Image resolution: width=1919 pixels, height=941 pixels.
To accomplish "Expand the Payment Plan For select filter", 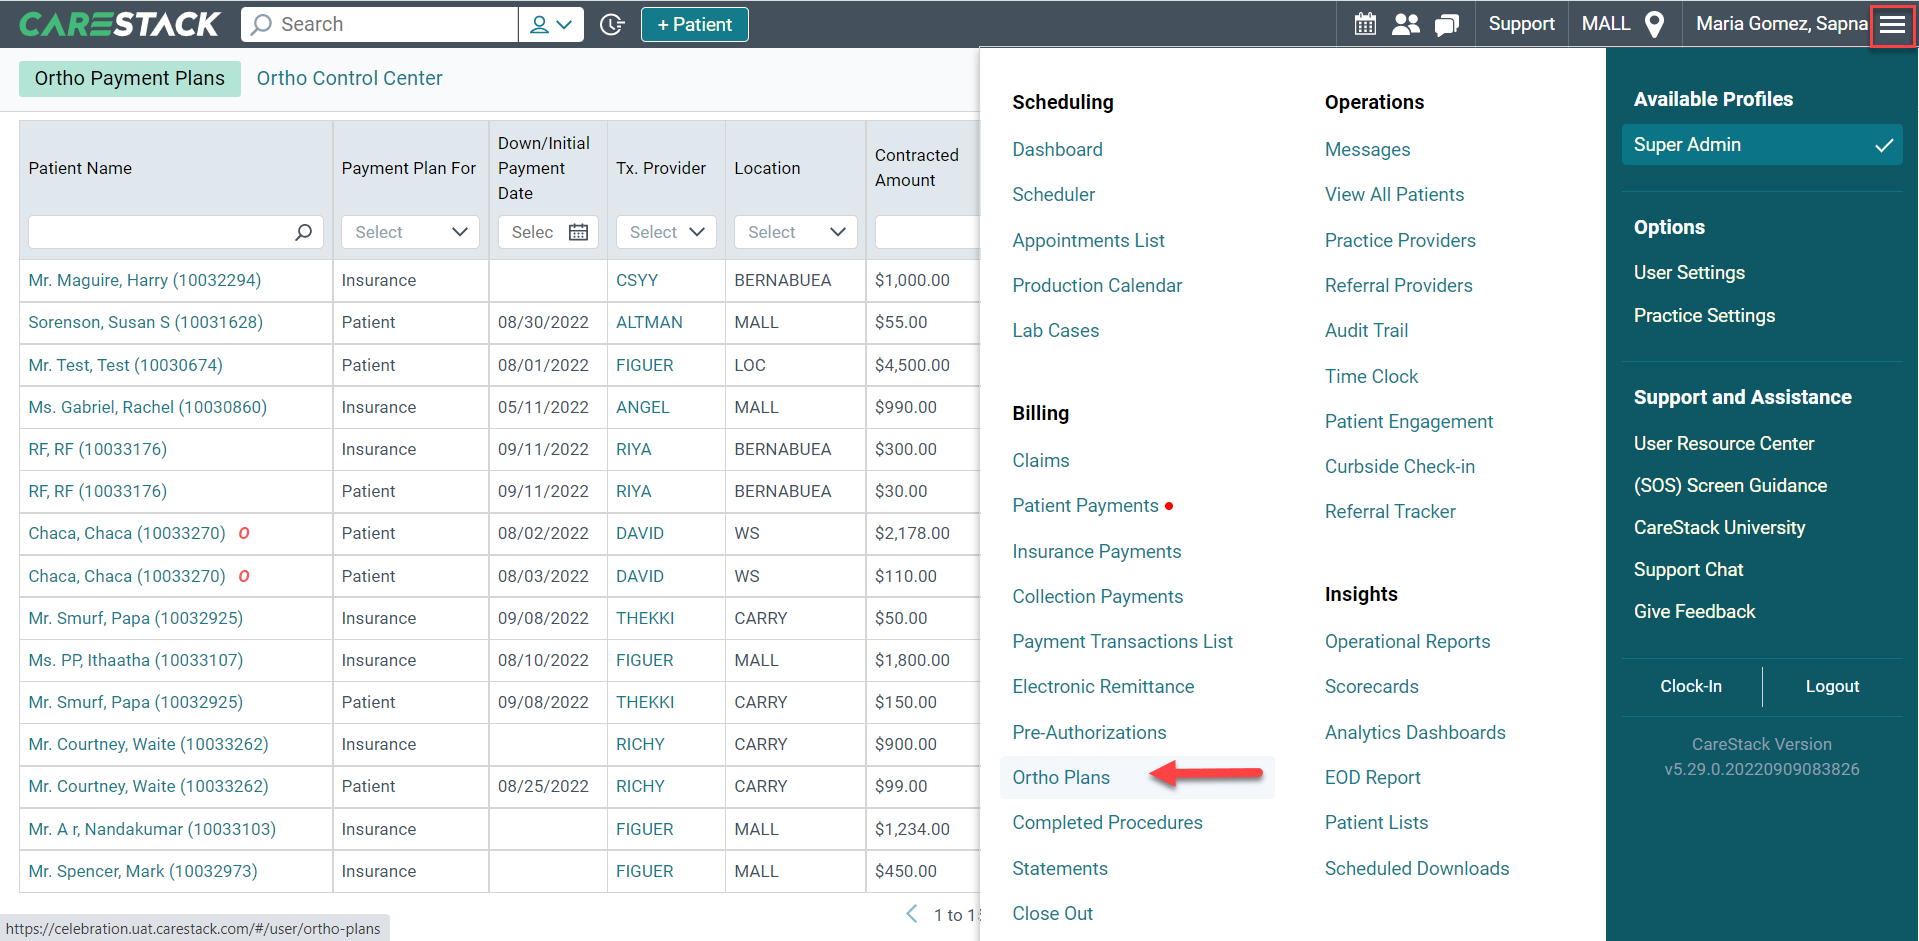I will (410, 232).
